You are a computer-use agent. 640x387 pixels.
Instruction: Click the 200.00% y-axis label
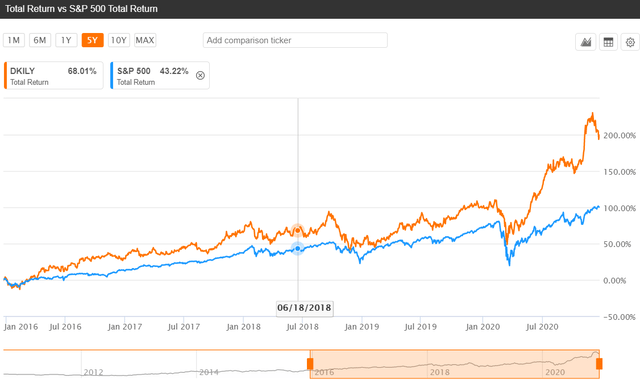pyautogui.click(x=620, y=136)
